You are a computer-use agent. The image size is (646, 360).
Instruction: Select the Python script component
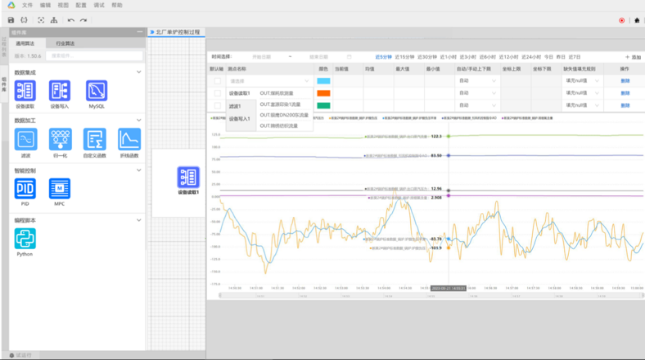[x=25, y=238]
